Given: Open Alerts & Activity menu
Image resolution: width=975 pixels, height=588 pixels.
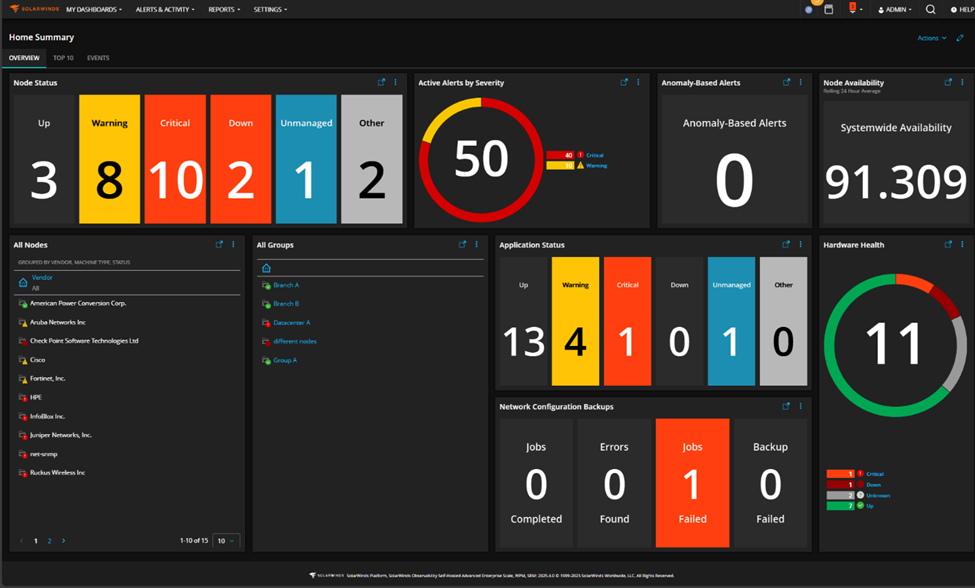Looking at the screenshot, I should 165,9.
